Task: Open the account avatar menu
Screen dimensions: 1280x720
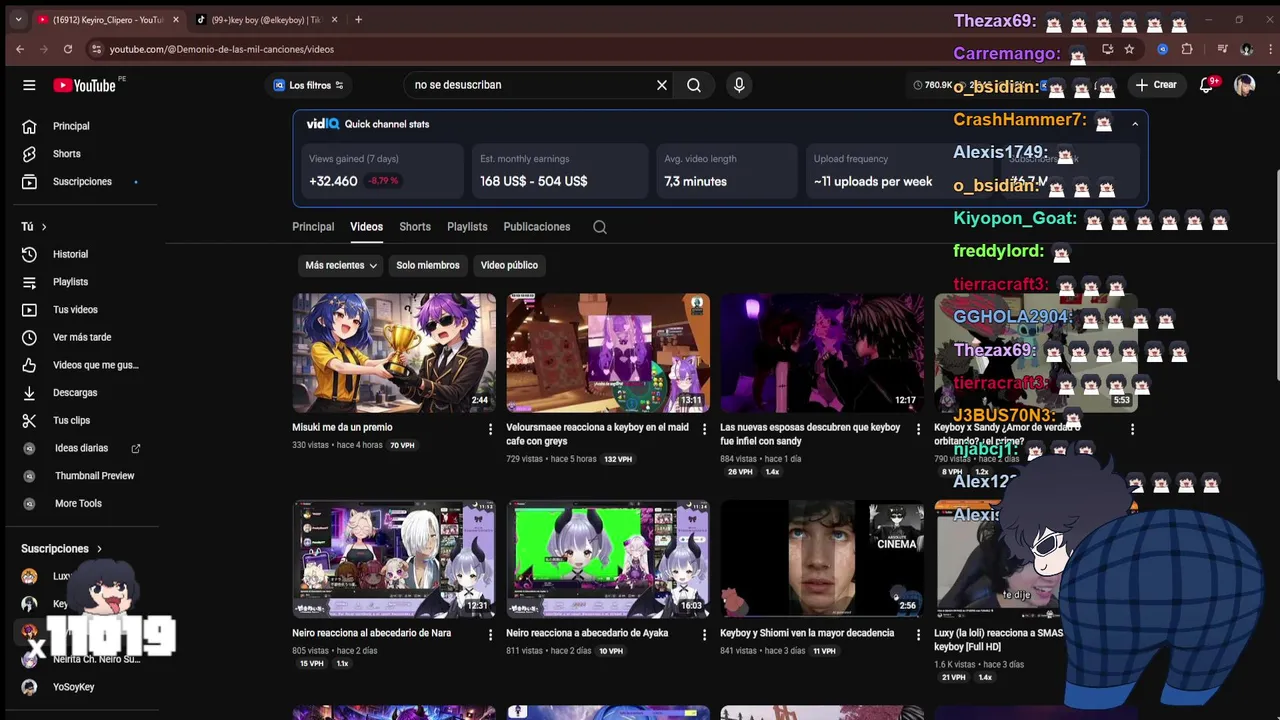Action: (1244, 85)
